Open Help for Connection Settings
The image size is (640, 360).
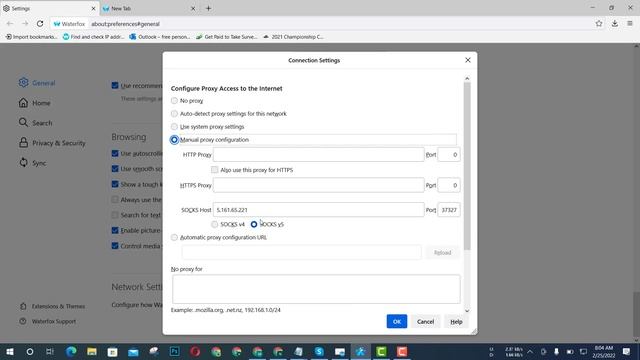[456, 322]
